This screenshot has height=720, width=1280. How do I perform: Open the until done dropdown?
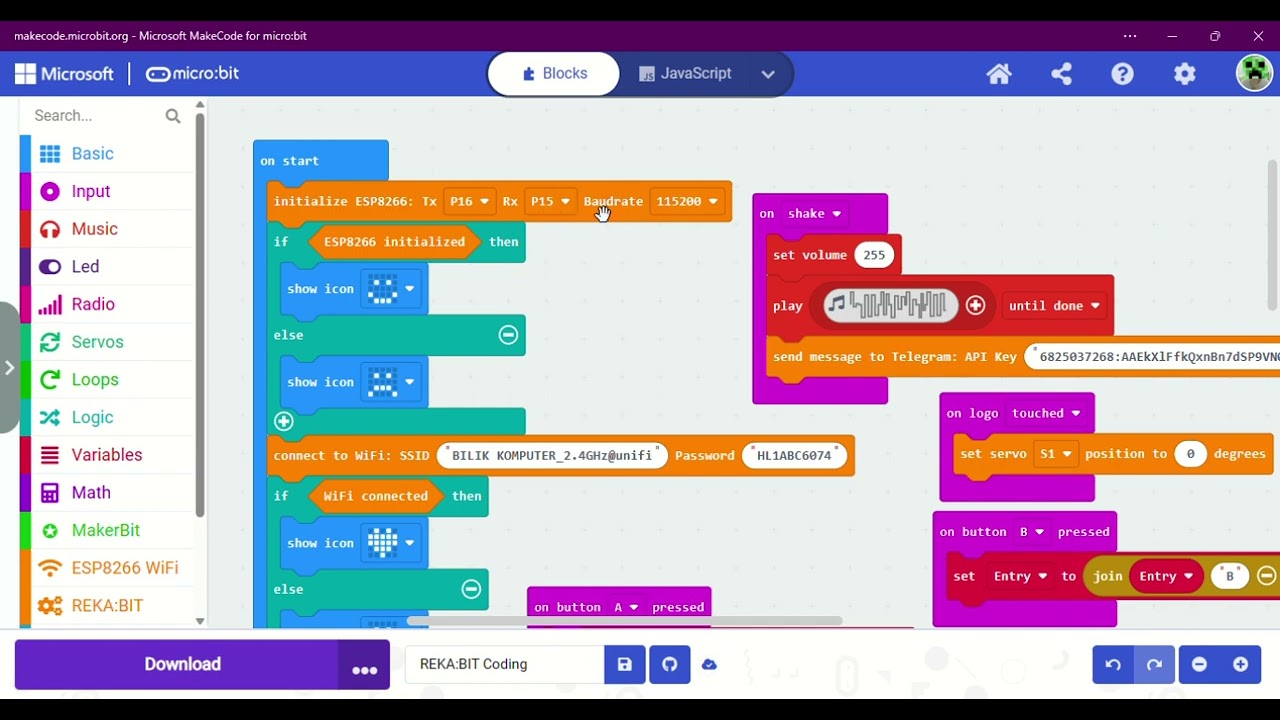click(1054, 306)
